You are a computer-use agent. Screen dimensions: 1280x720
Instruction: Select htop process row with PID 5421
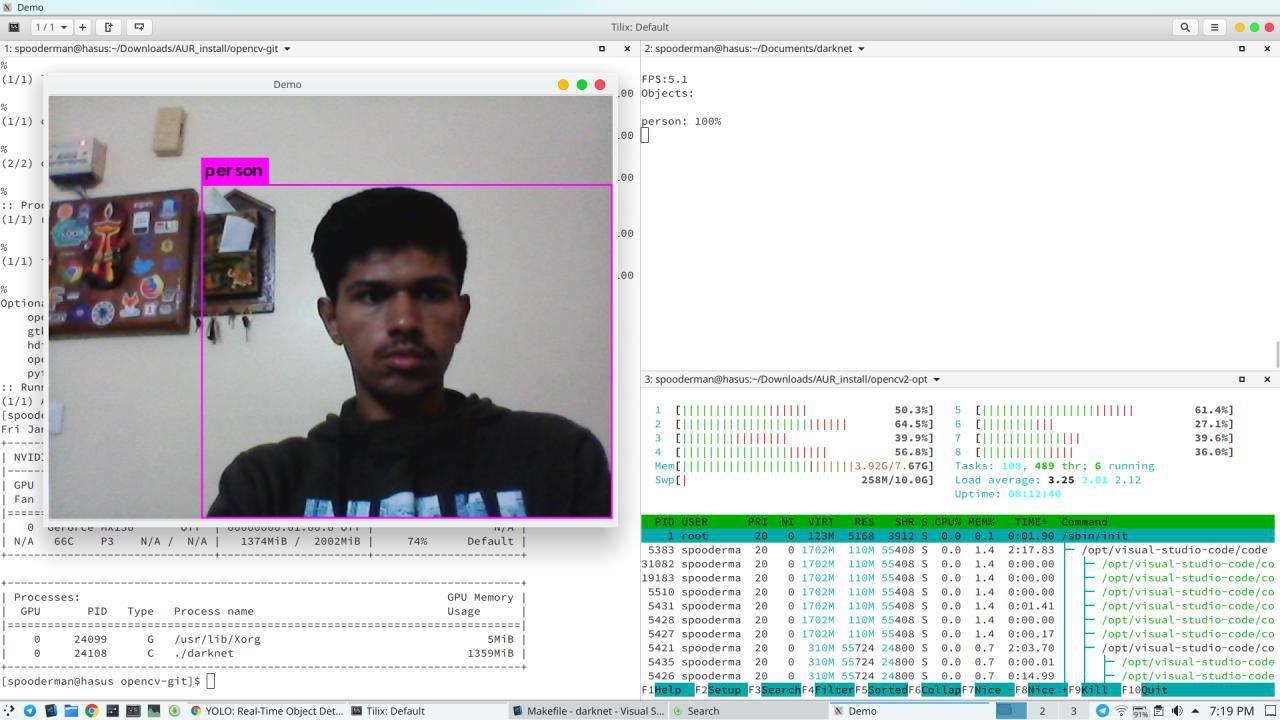(958, 648)
